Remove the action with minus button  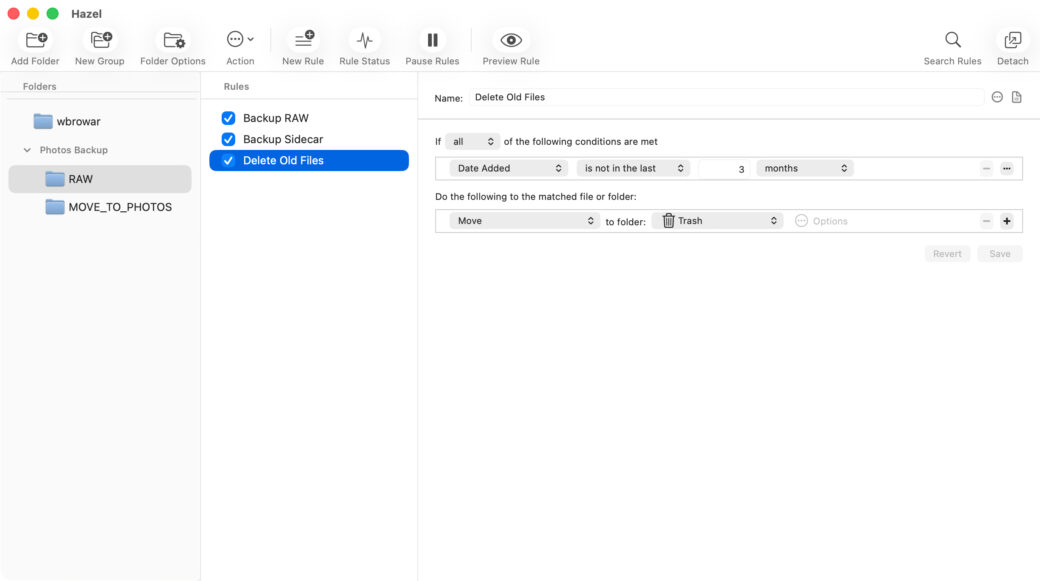986,221
